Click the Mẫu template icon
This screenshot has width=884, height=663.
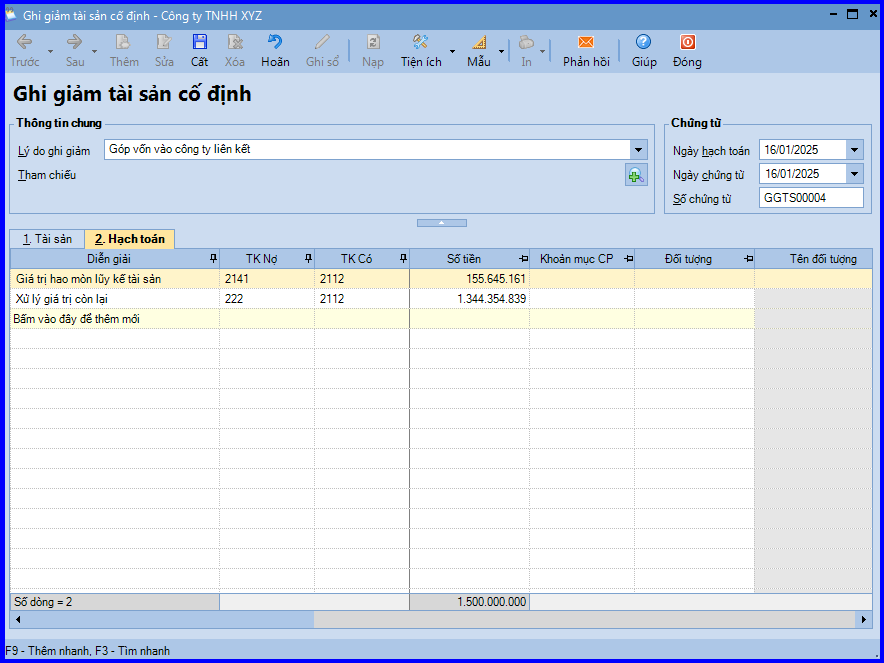point(478,43)
